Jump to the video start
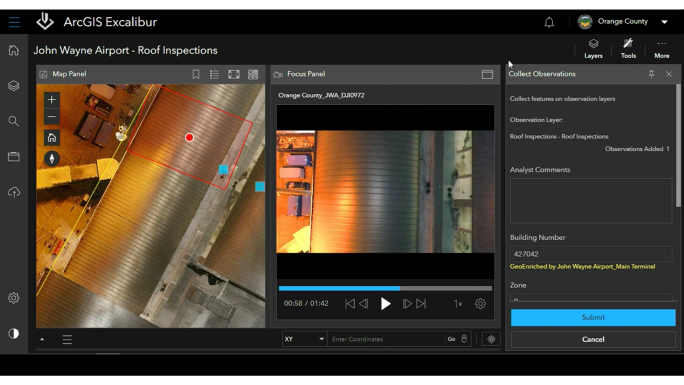684x385 pixels. click(350, 303)
